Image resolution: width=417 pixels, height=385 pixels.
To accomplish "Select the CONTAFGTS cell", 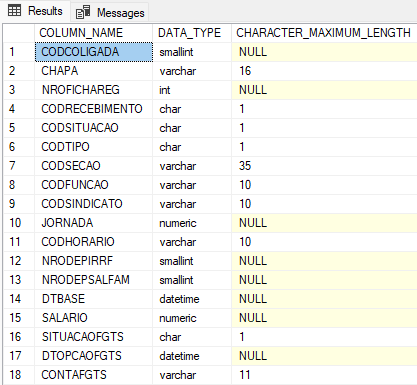I will (94, 375).
